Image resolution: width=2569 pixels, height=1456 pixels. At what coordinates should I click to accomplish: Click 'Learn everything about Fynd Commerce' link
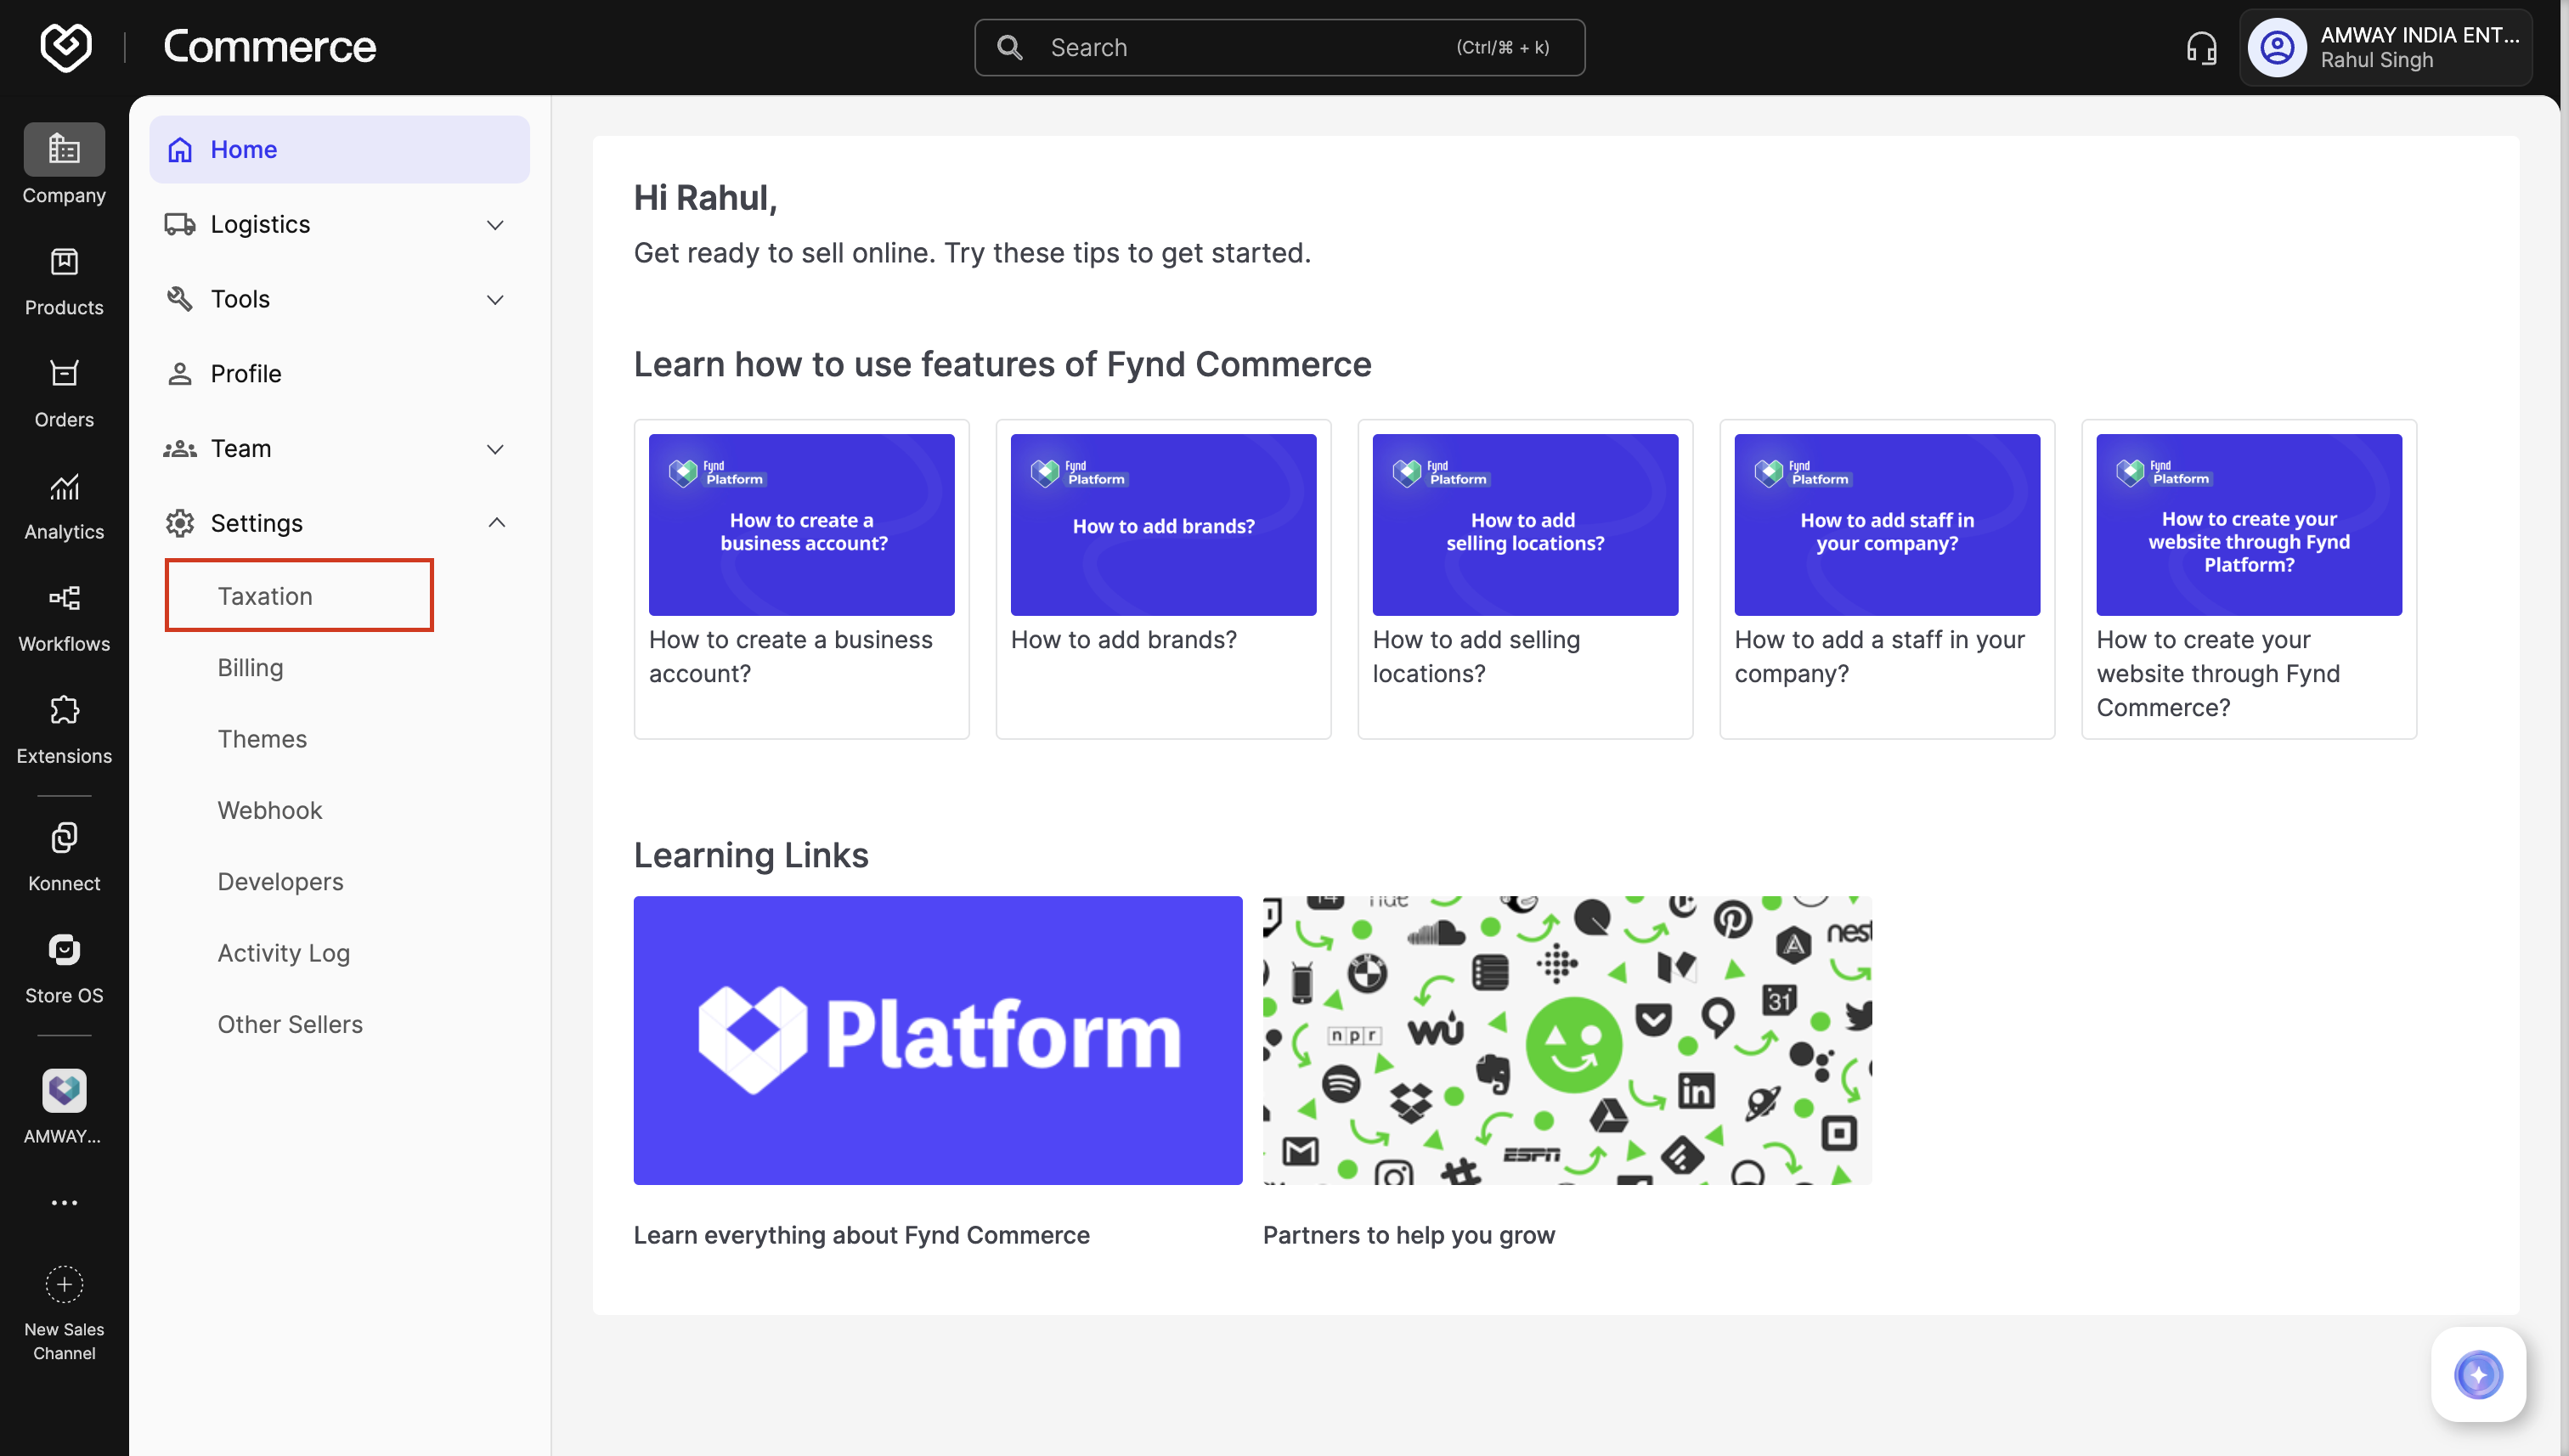(x=861, y=1235)
